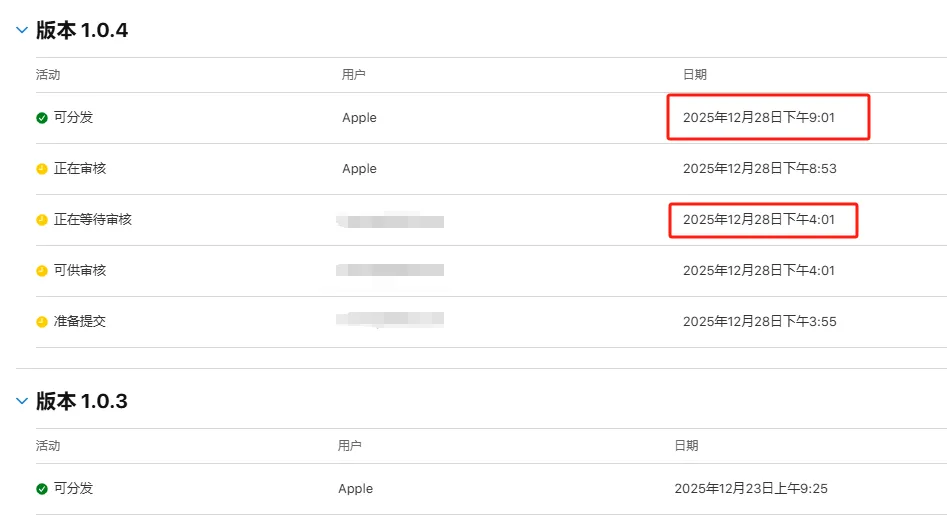This screenshot has height=515, width=947.
Task: Click the yellow status icon beside 正在审核
Action: click(42, 169)
